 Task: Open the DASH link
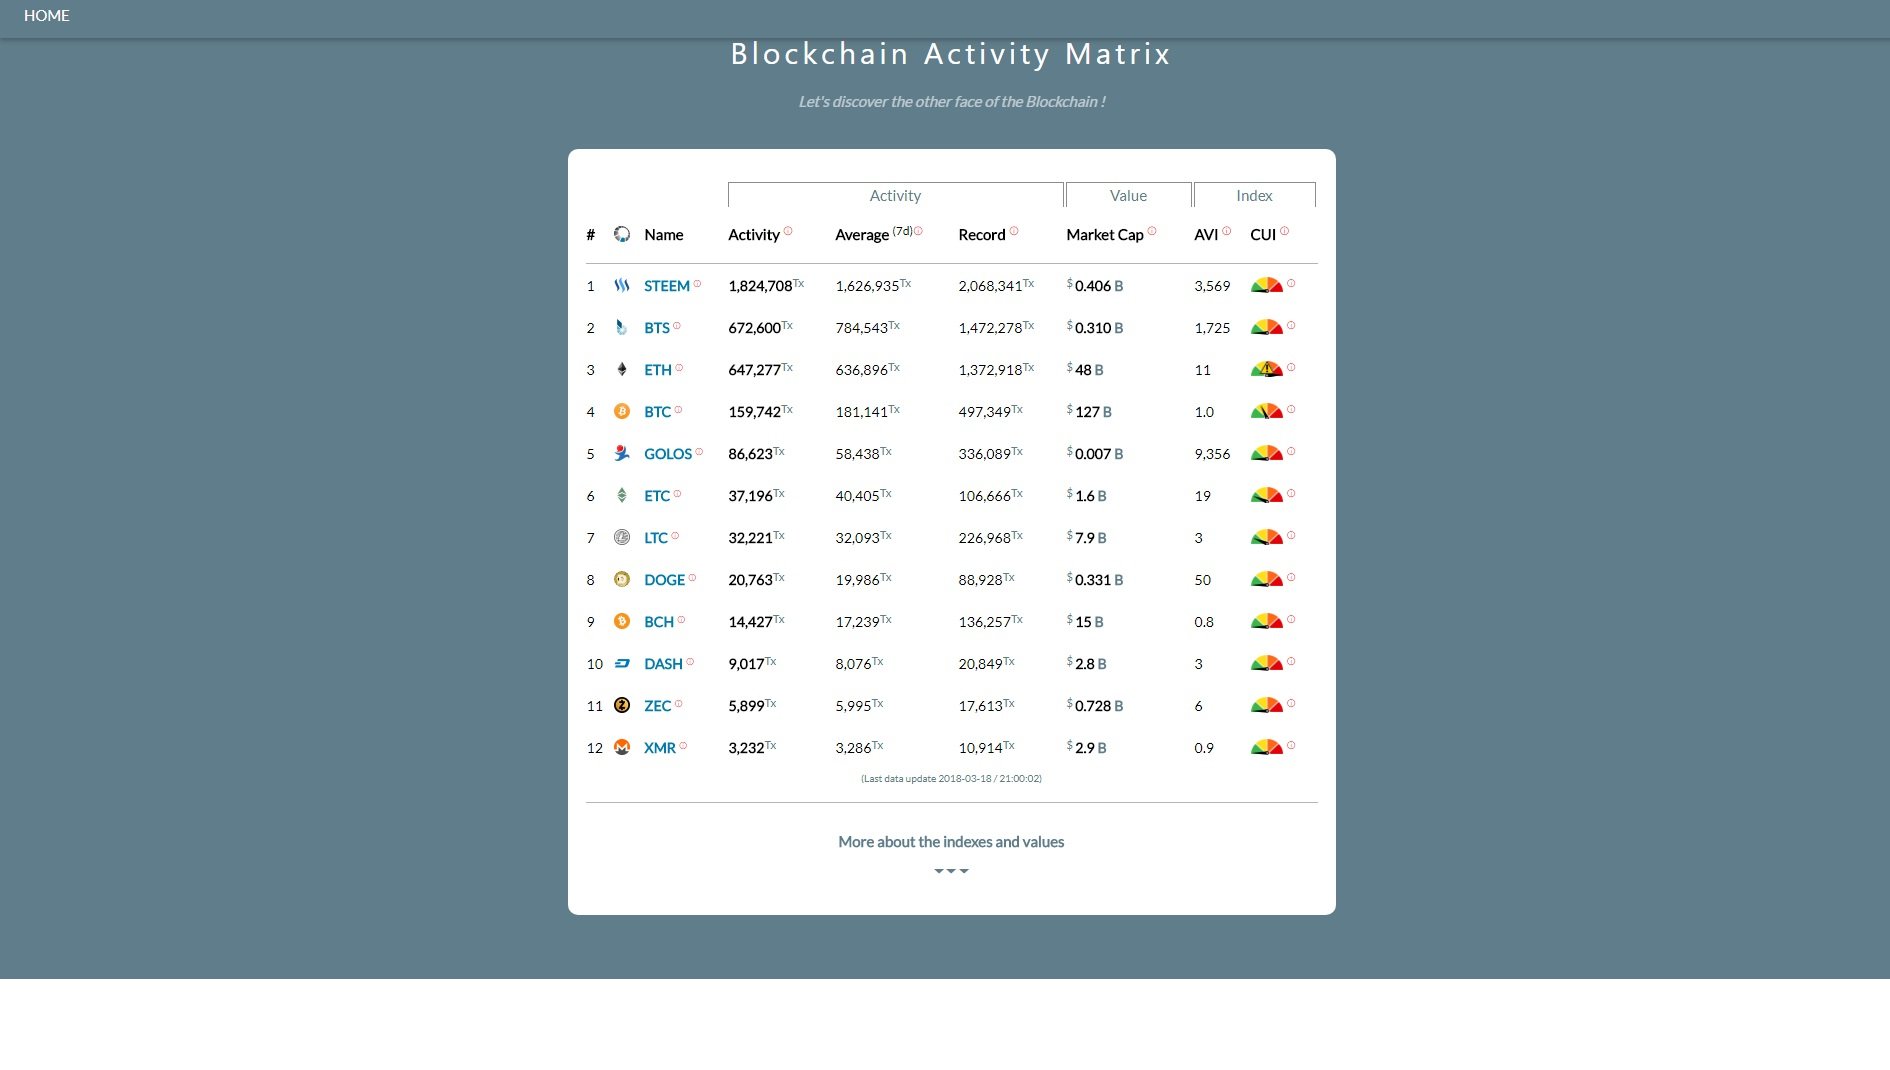[x=664, y=664]
